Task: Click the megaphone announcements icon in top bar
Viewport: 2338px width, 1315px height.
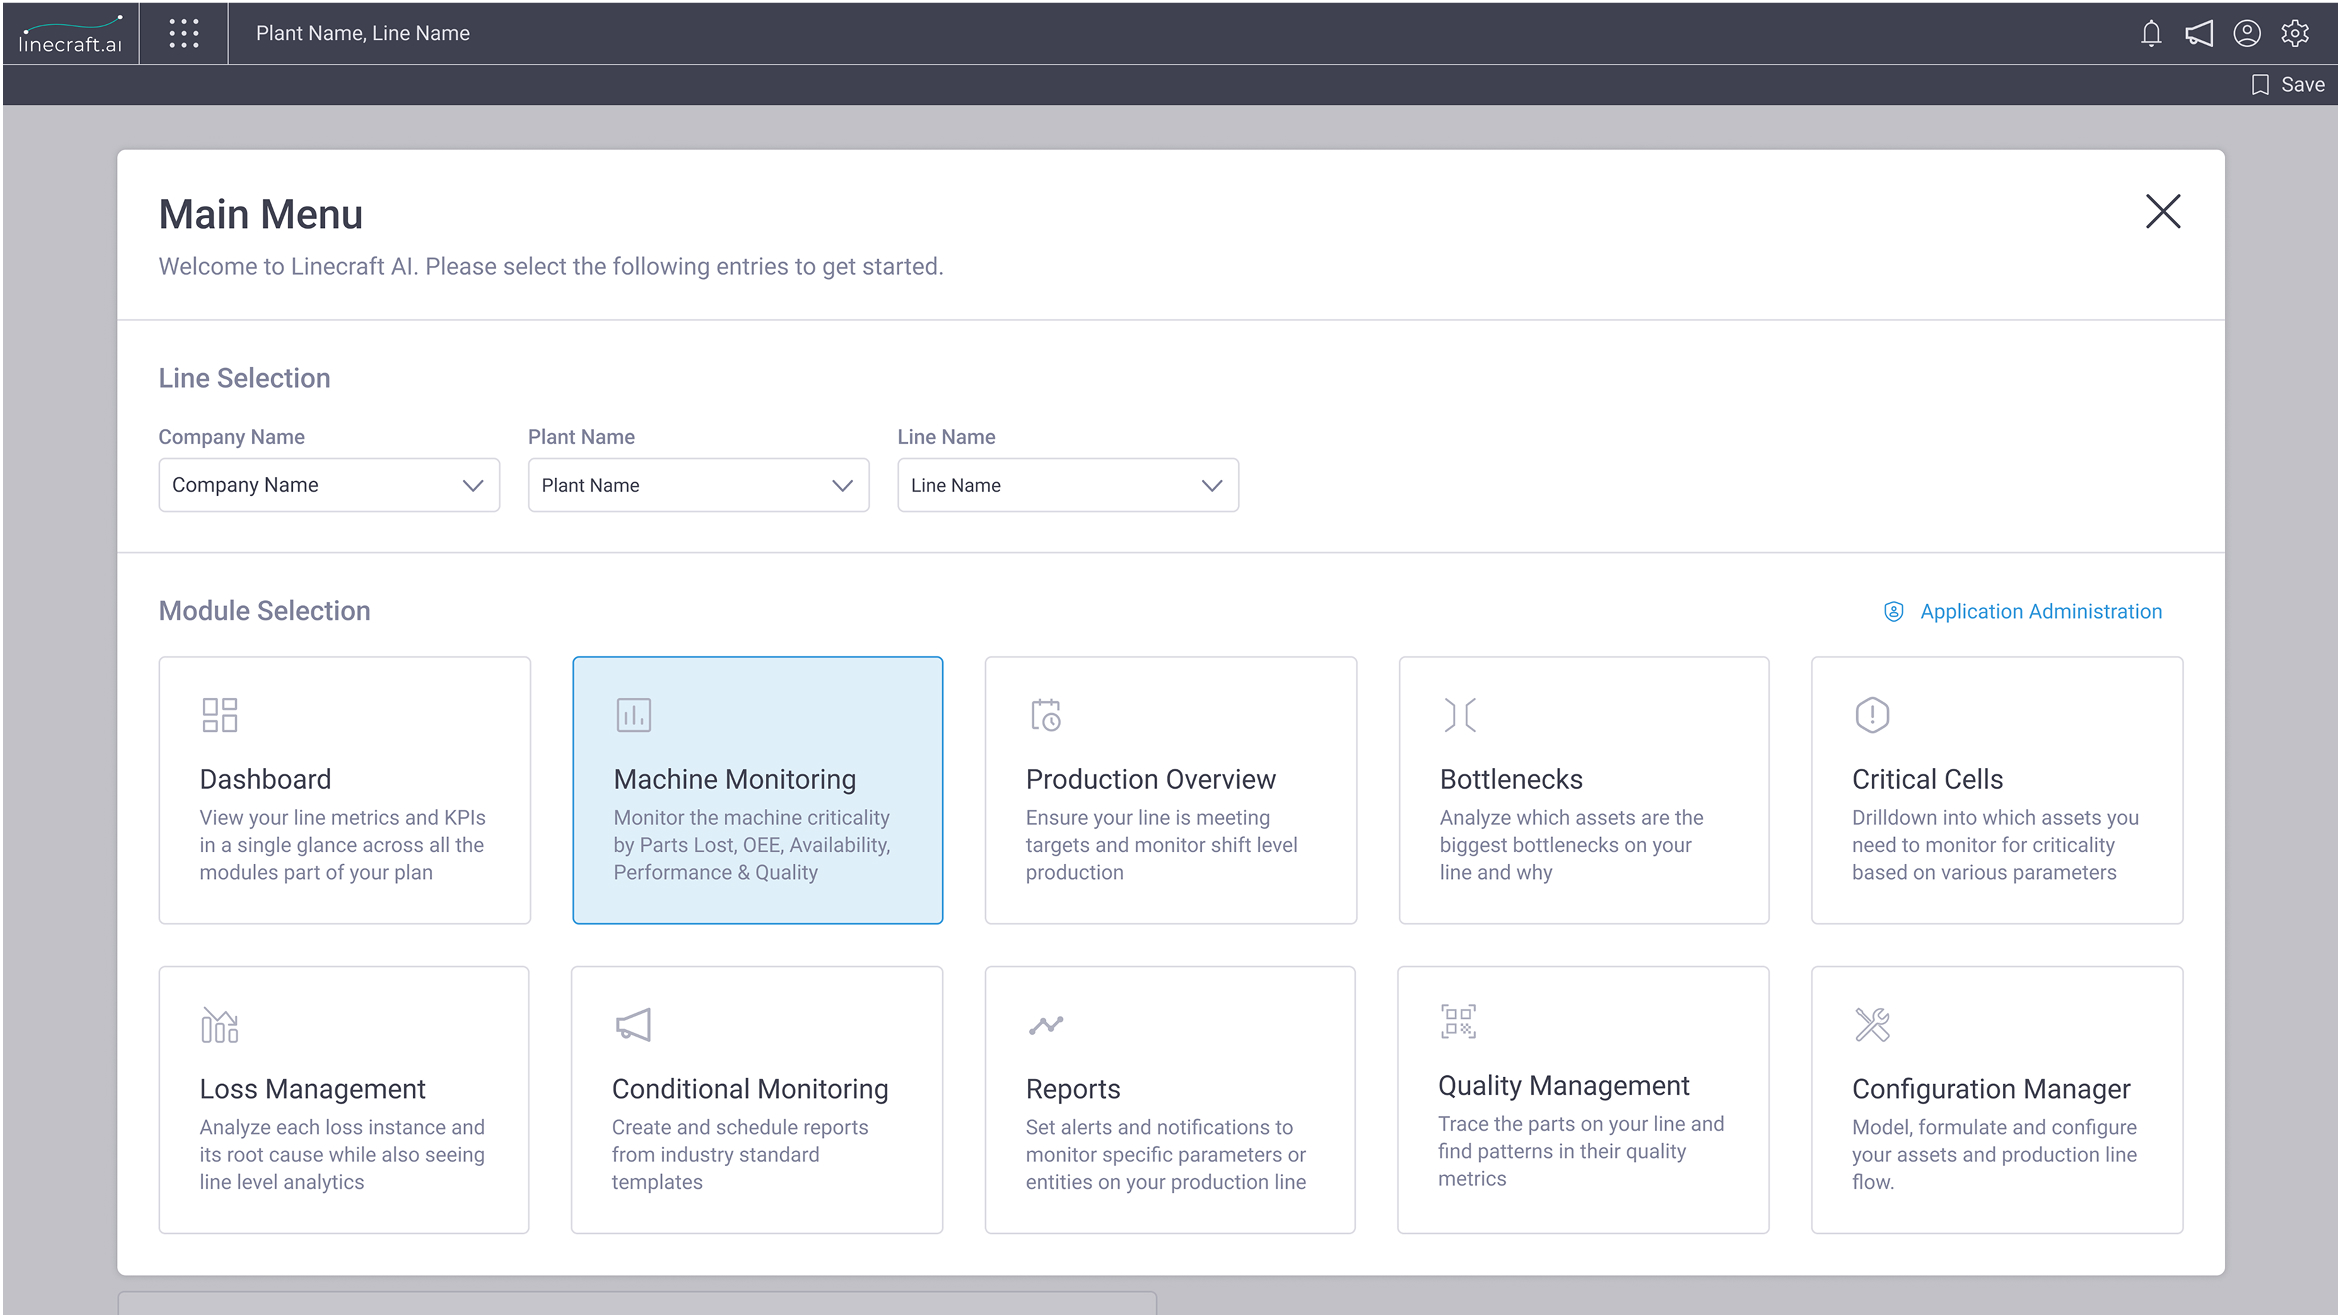Action: (2199, 34)
